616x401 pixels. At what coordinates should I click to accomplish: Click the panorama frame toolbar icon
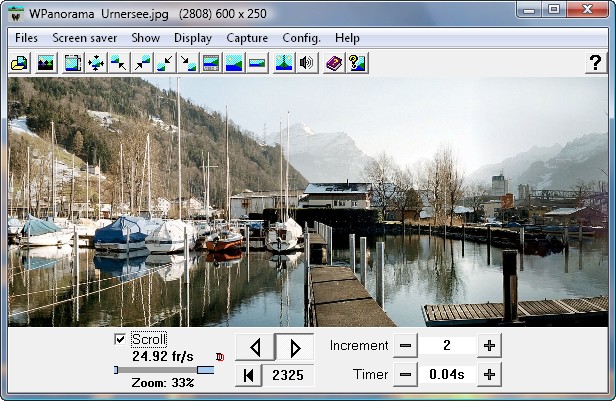point(73,63)
